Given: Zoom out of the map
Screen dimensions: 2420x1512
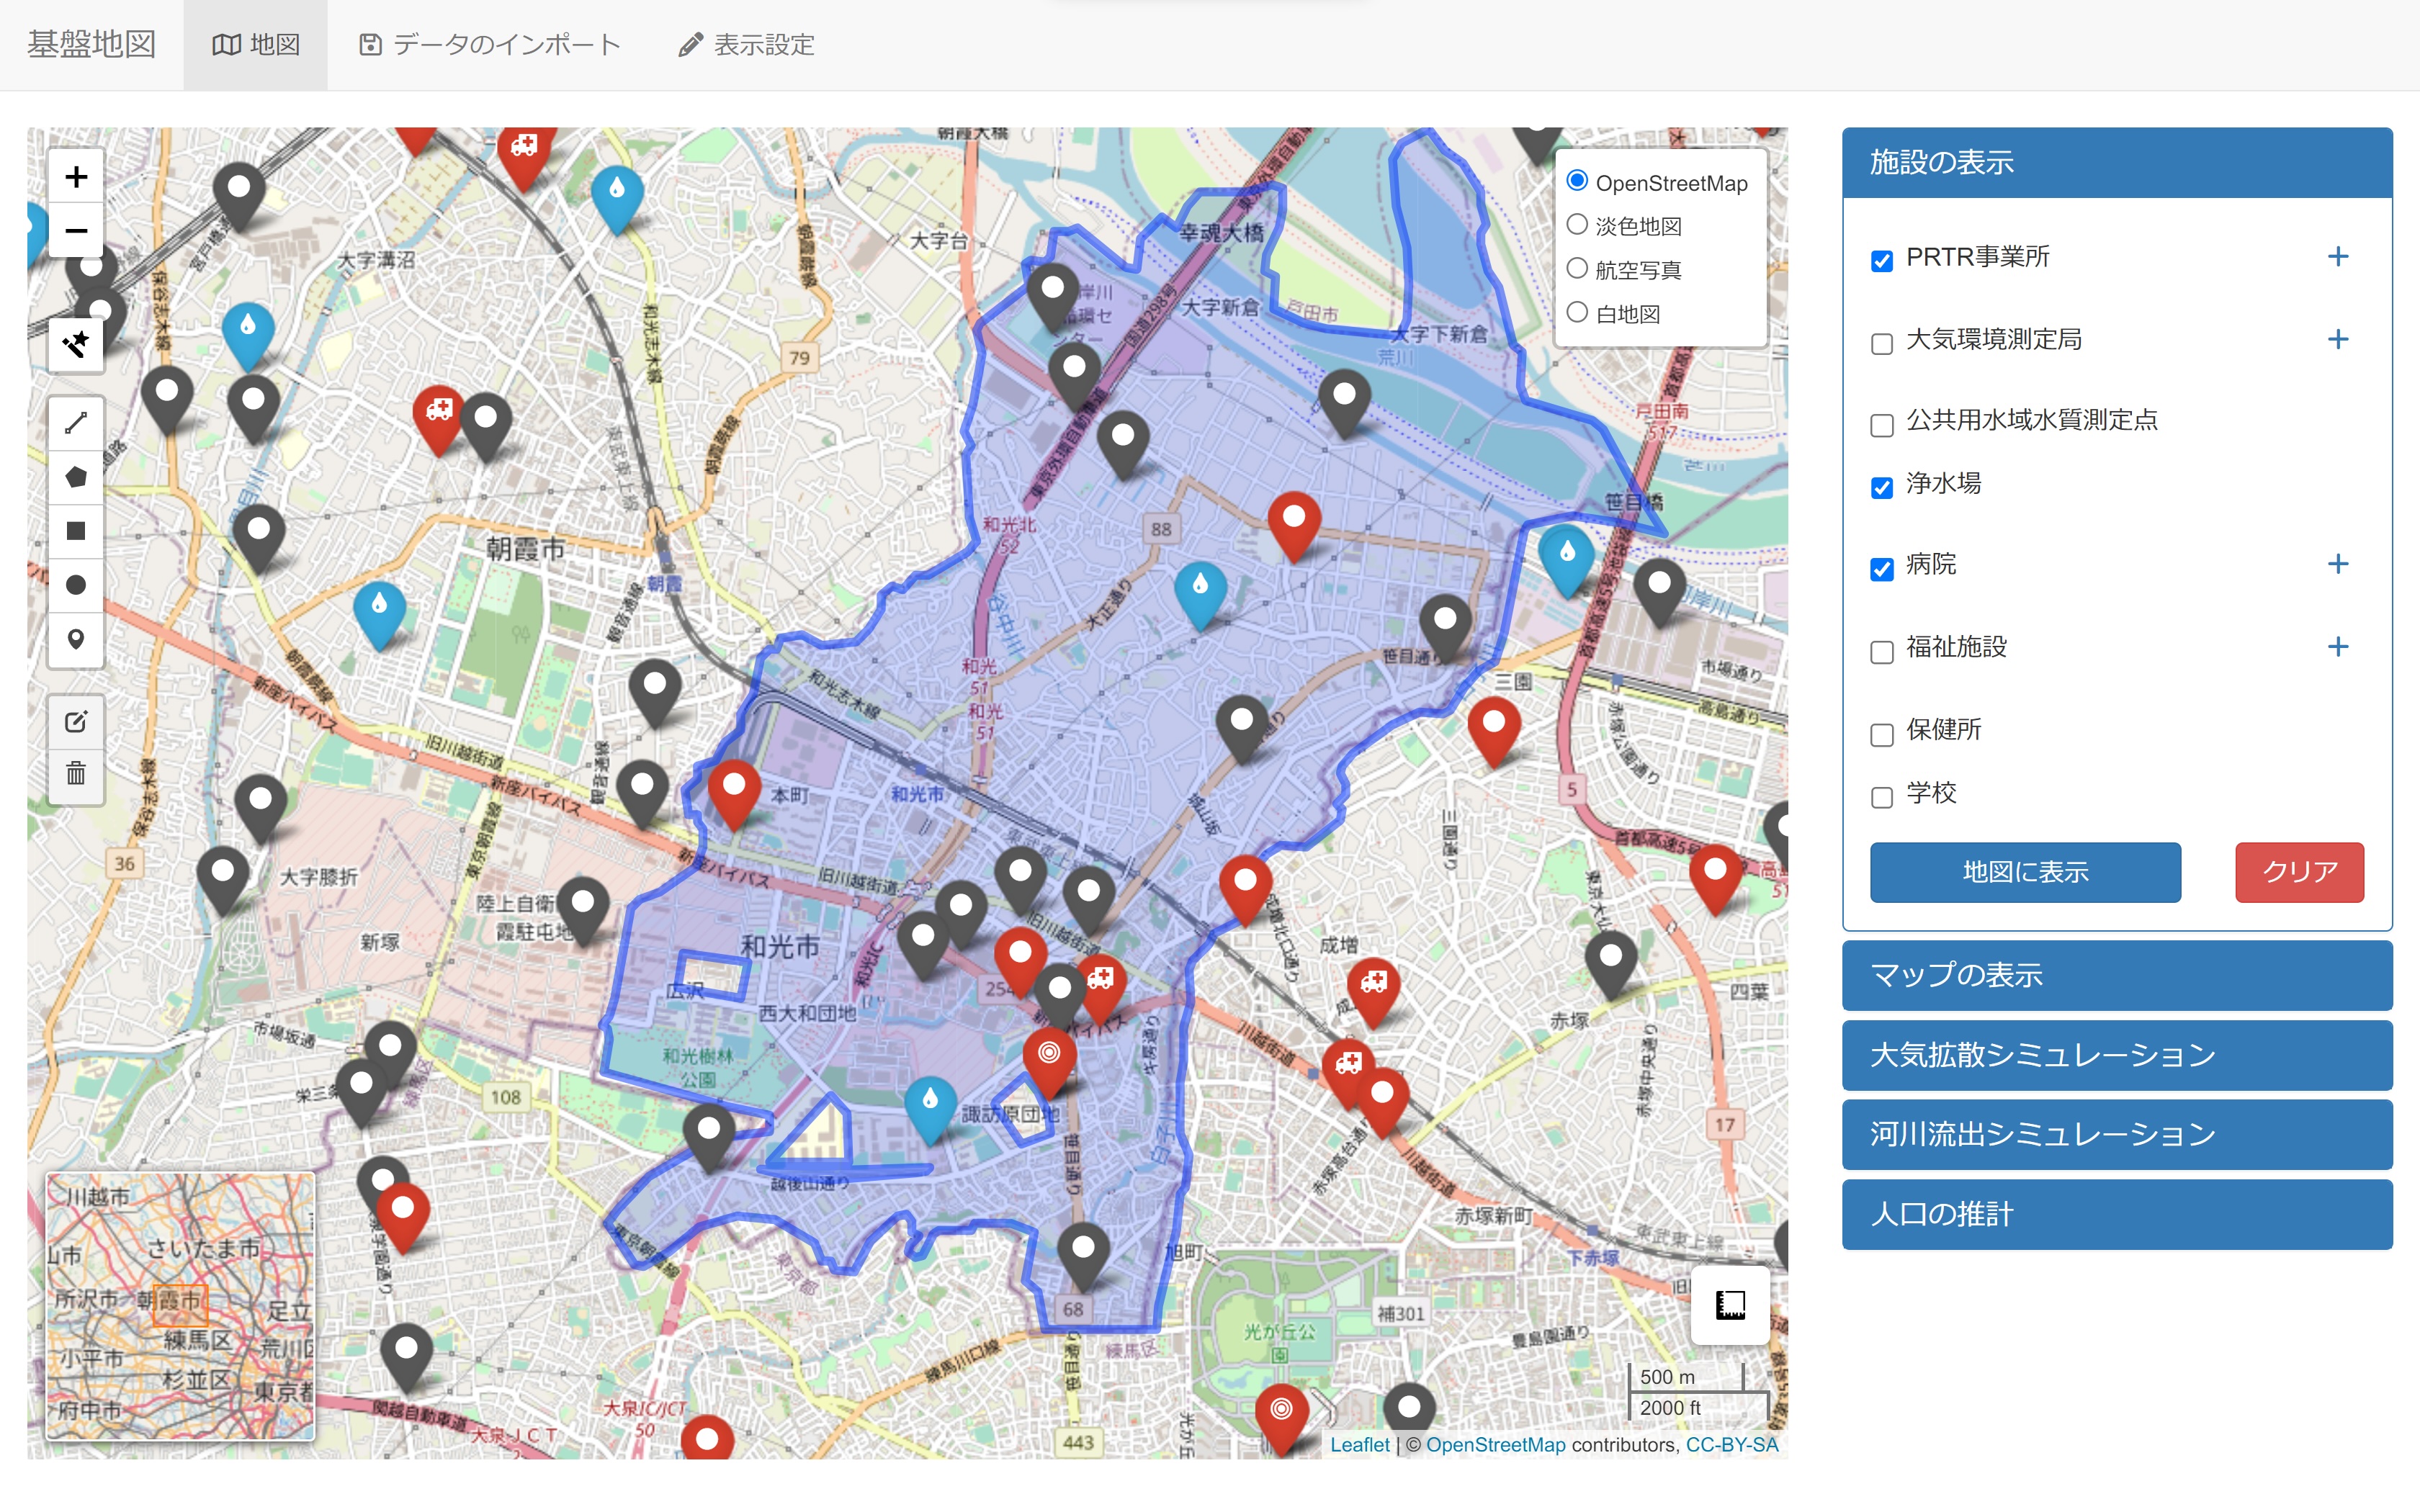Looking at the screenshot, I should coord(76,231).
